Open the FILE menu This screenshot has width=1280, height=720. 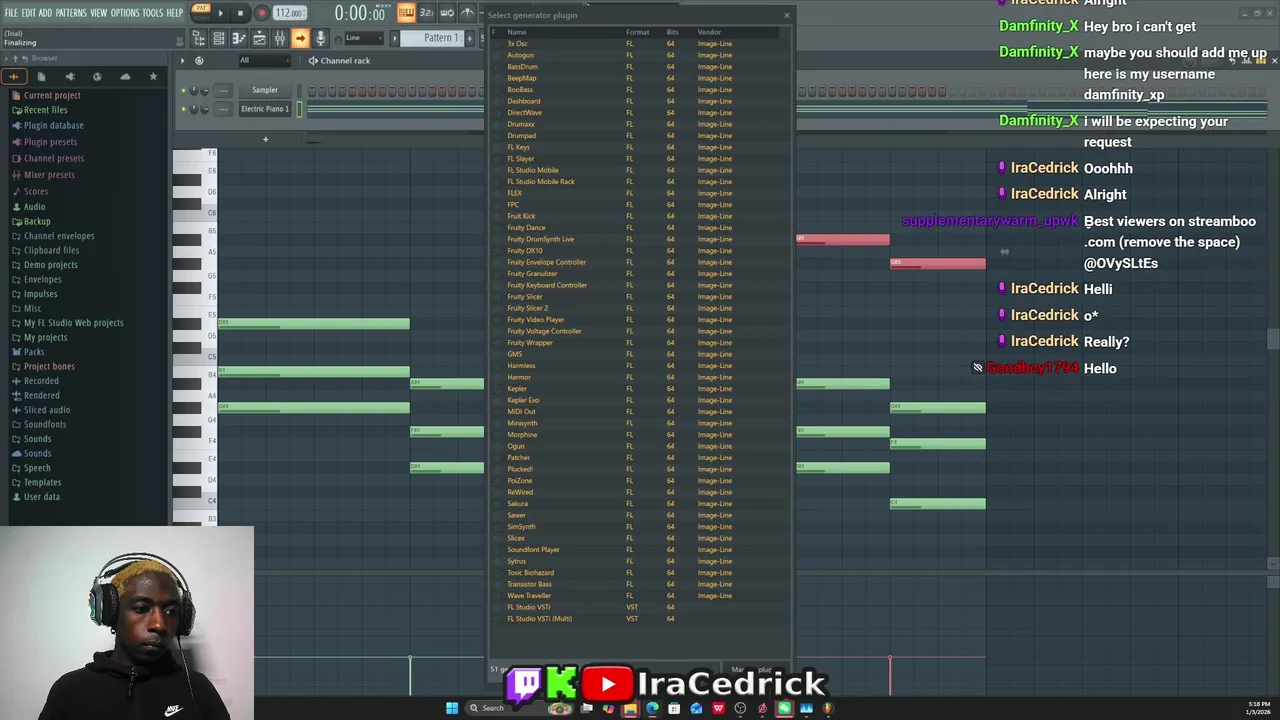pos(11,13)
